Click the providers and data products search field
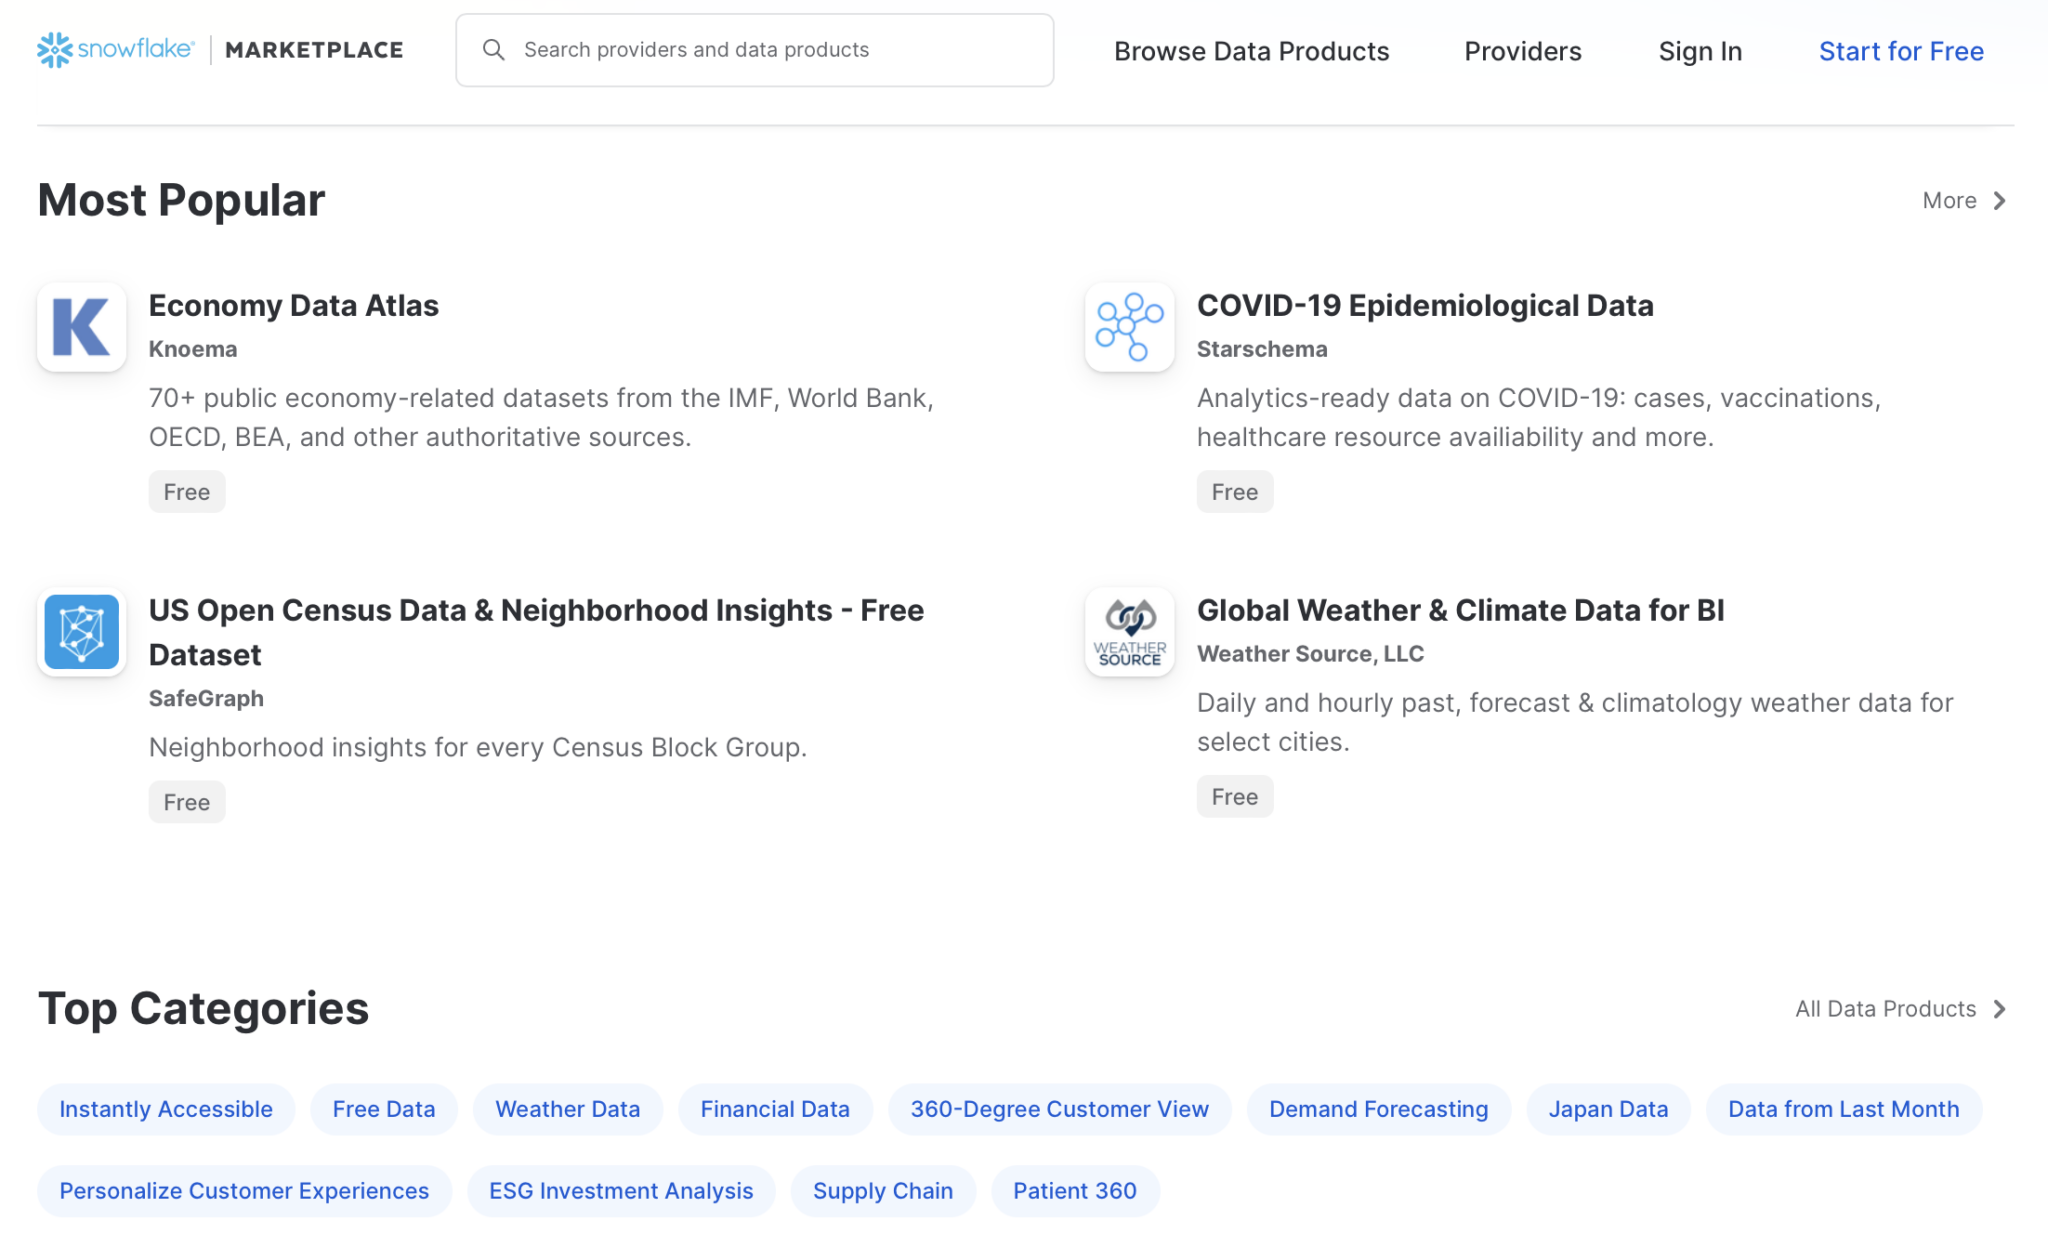The image size is (2048, 1247). [754, 49]
